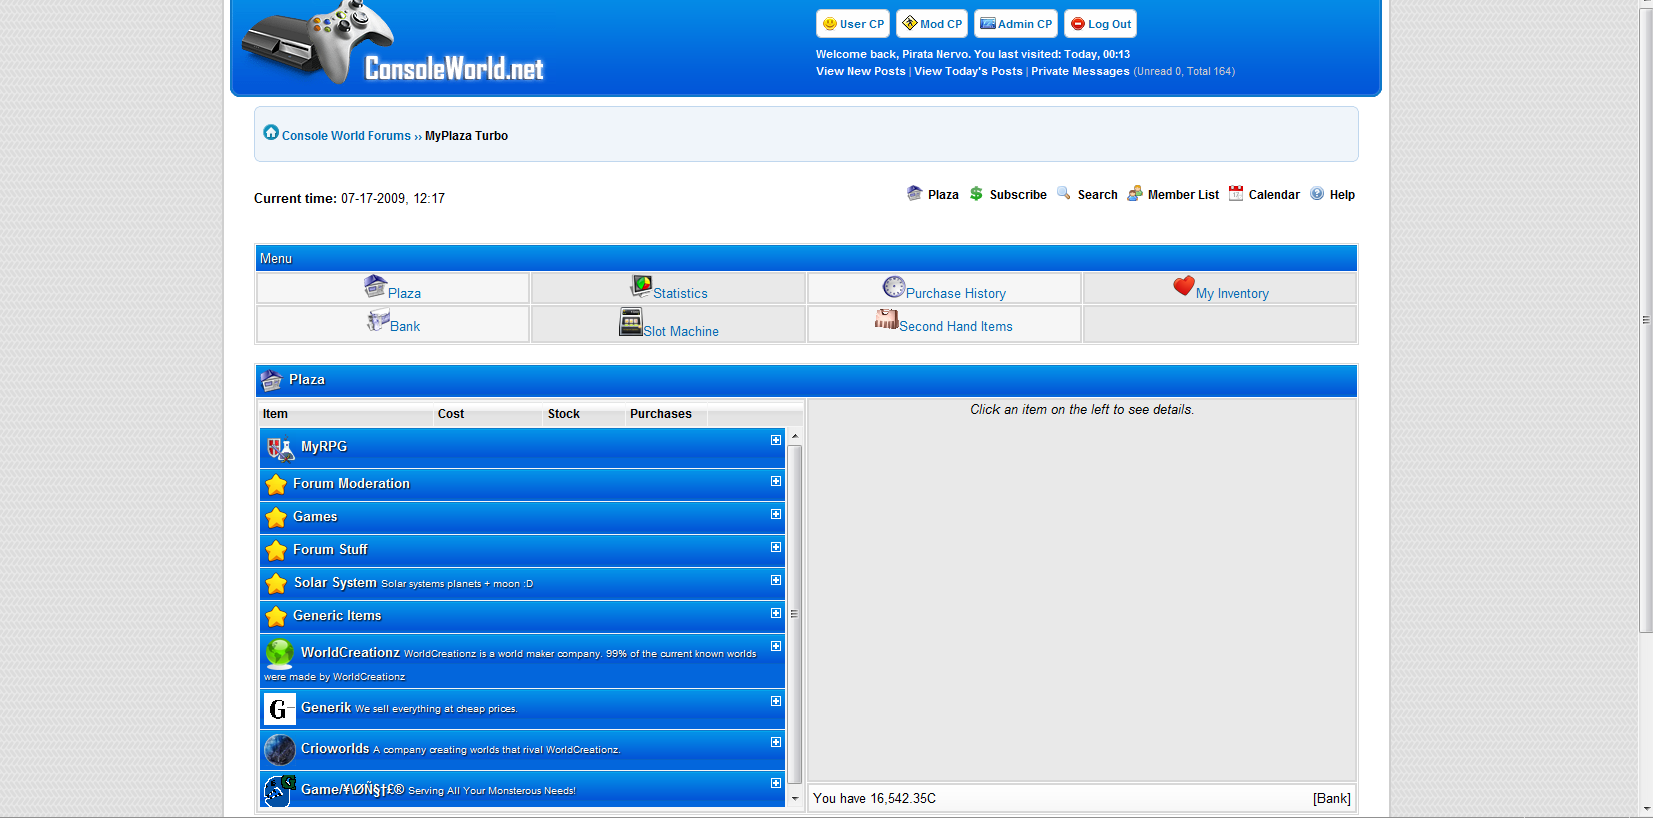Click the home icon beside Console World Forums
Viewport: 1653px width, 818px height.
[271, 133]
